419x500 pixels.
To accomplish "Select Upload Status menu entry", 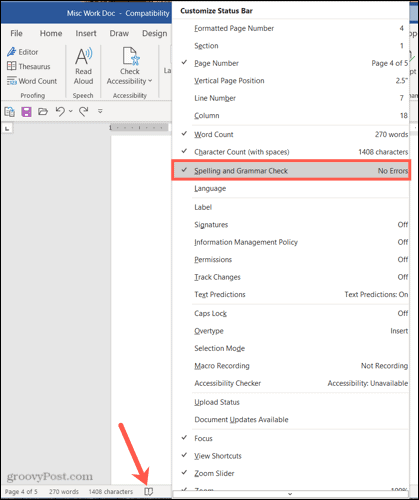I will point(291,402).
